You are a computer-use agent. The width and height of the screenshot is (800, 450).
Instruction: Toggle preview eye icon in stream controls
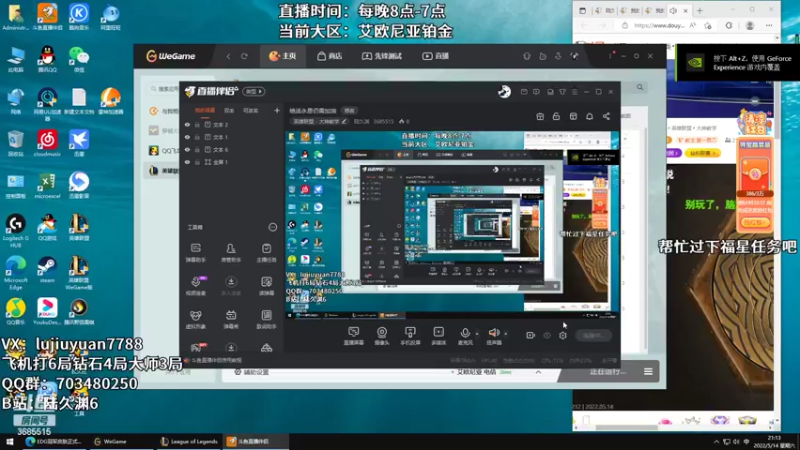547,335
